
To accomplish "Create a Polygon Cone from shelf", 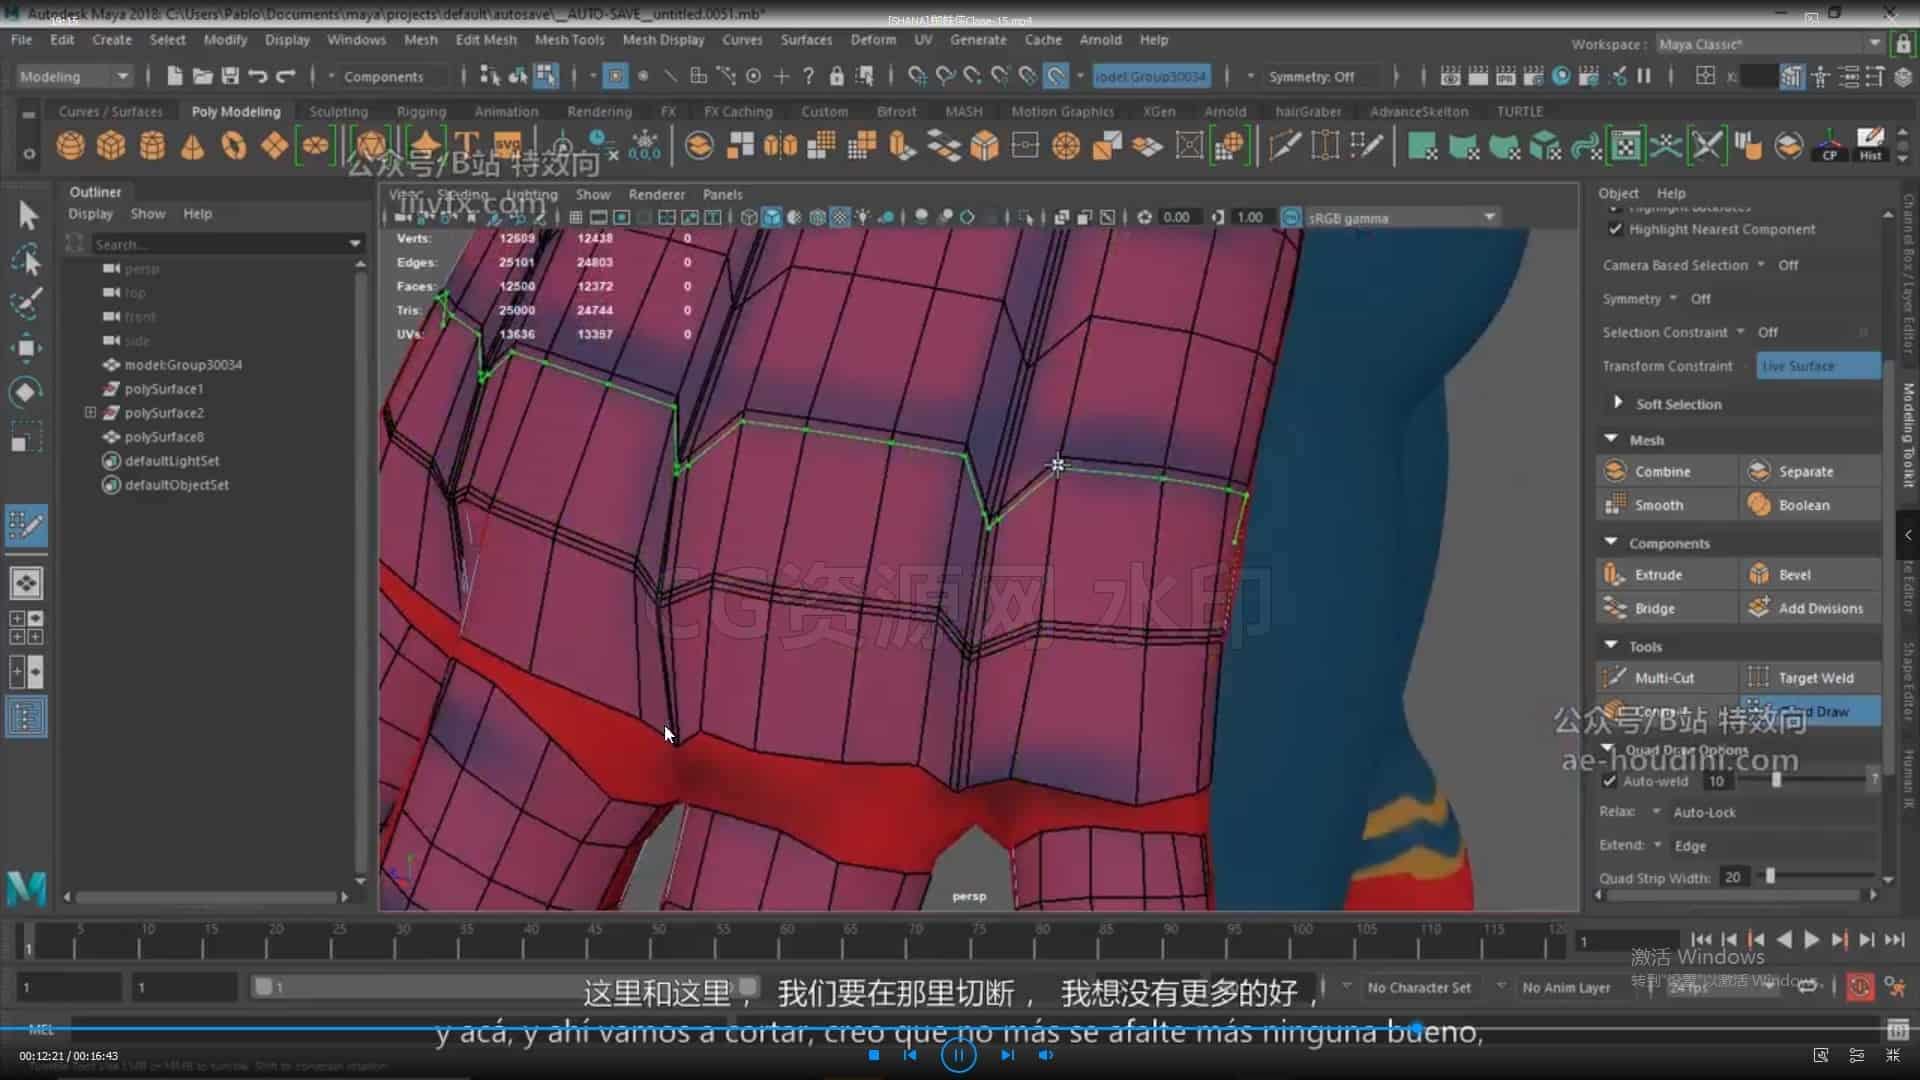I will pyautogui.click(x=192, y=146).
